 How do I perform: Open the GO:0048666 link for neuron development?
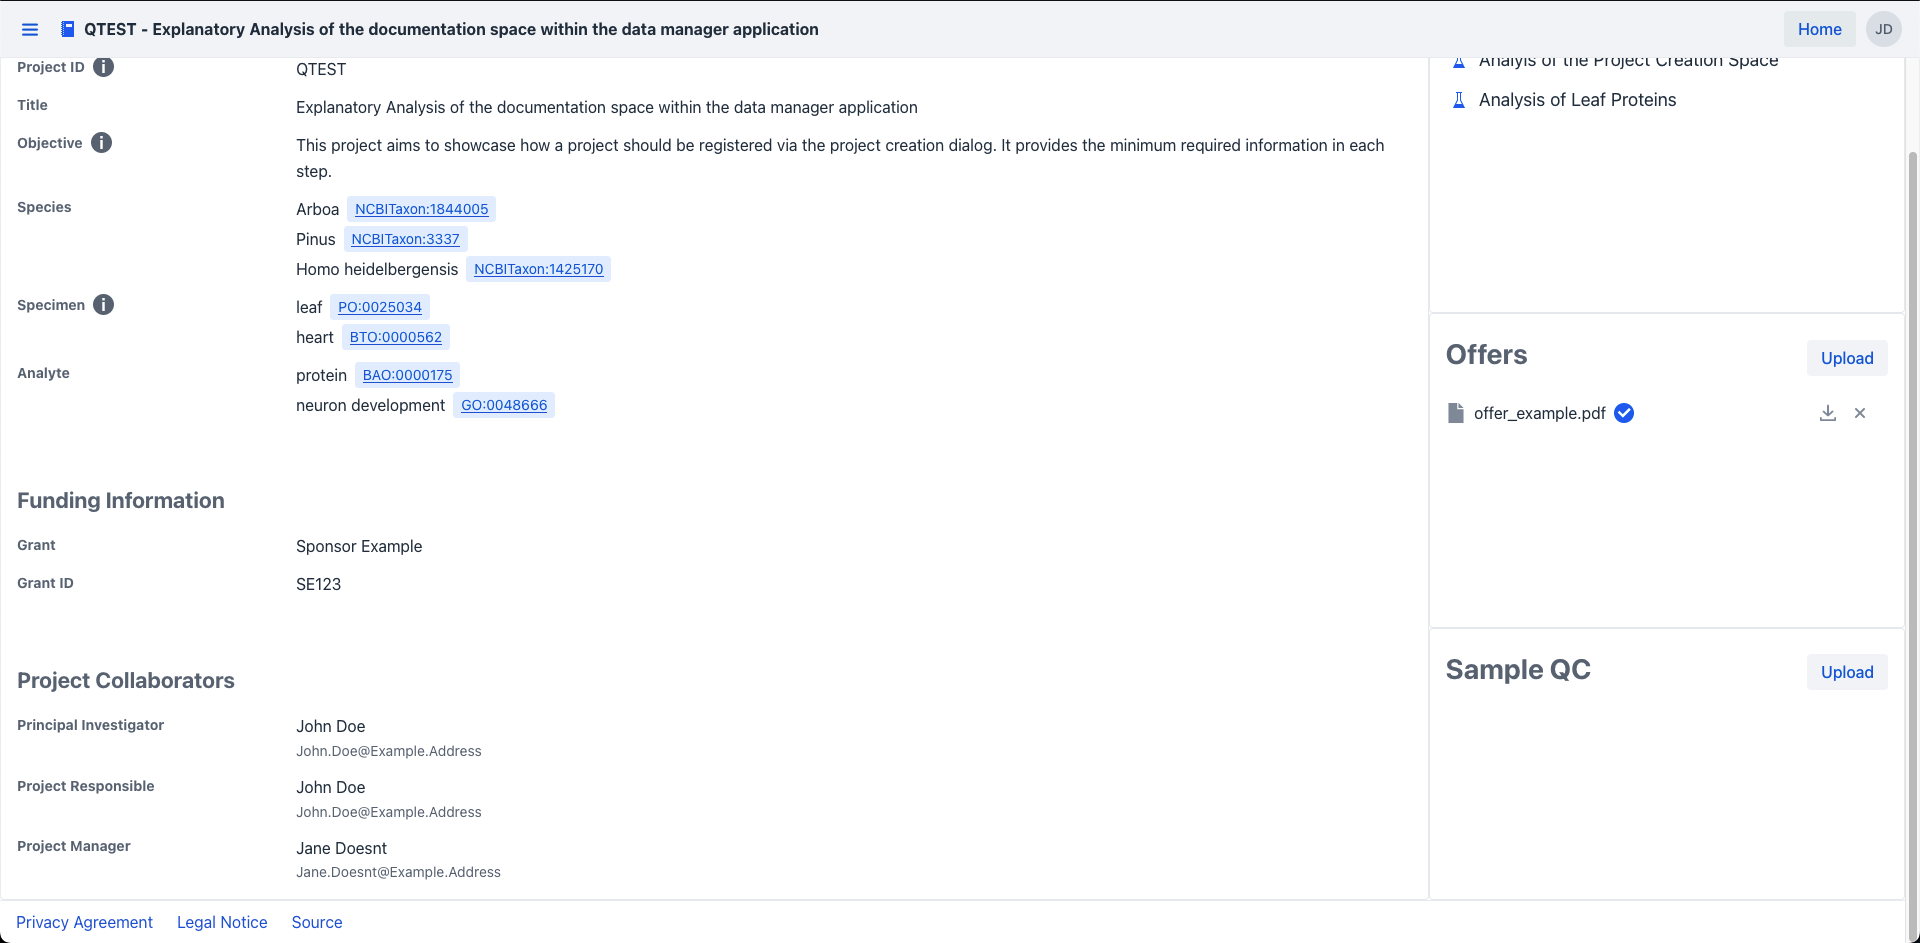point(504,405)
